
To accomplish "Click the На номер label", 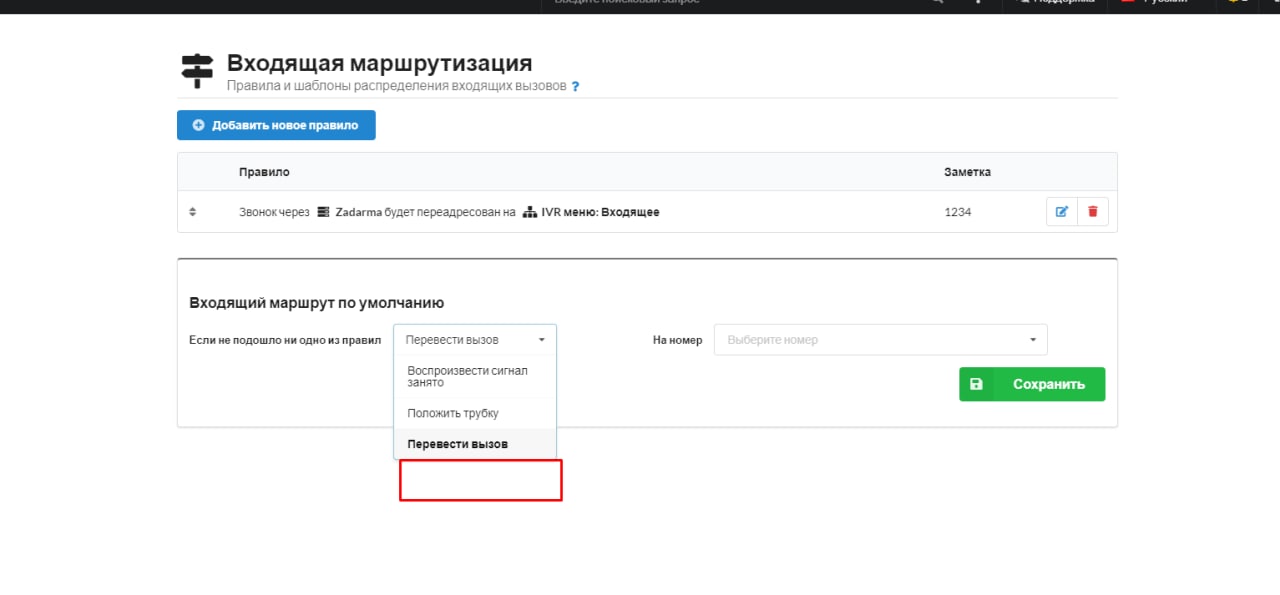I will (677, 340).
